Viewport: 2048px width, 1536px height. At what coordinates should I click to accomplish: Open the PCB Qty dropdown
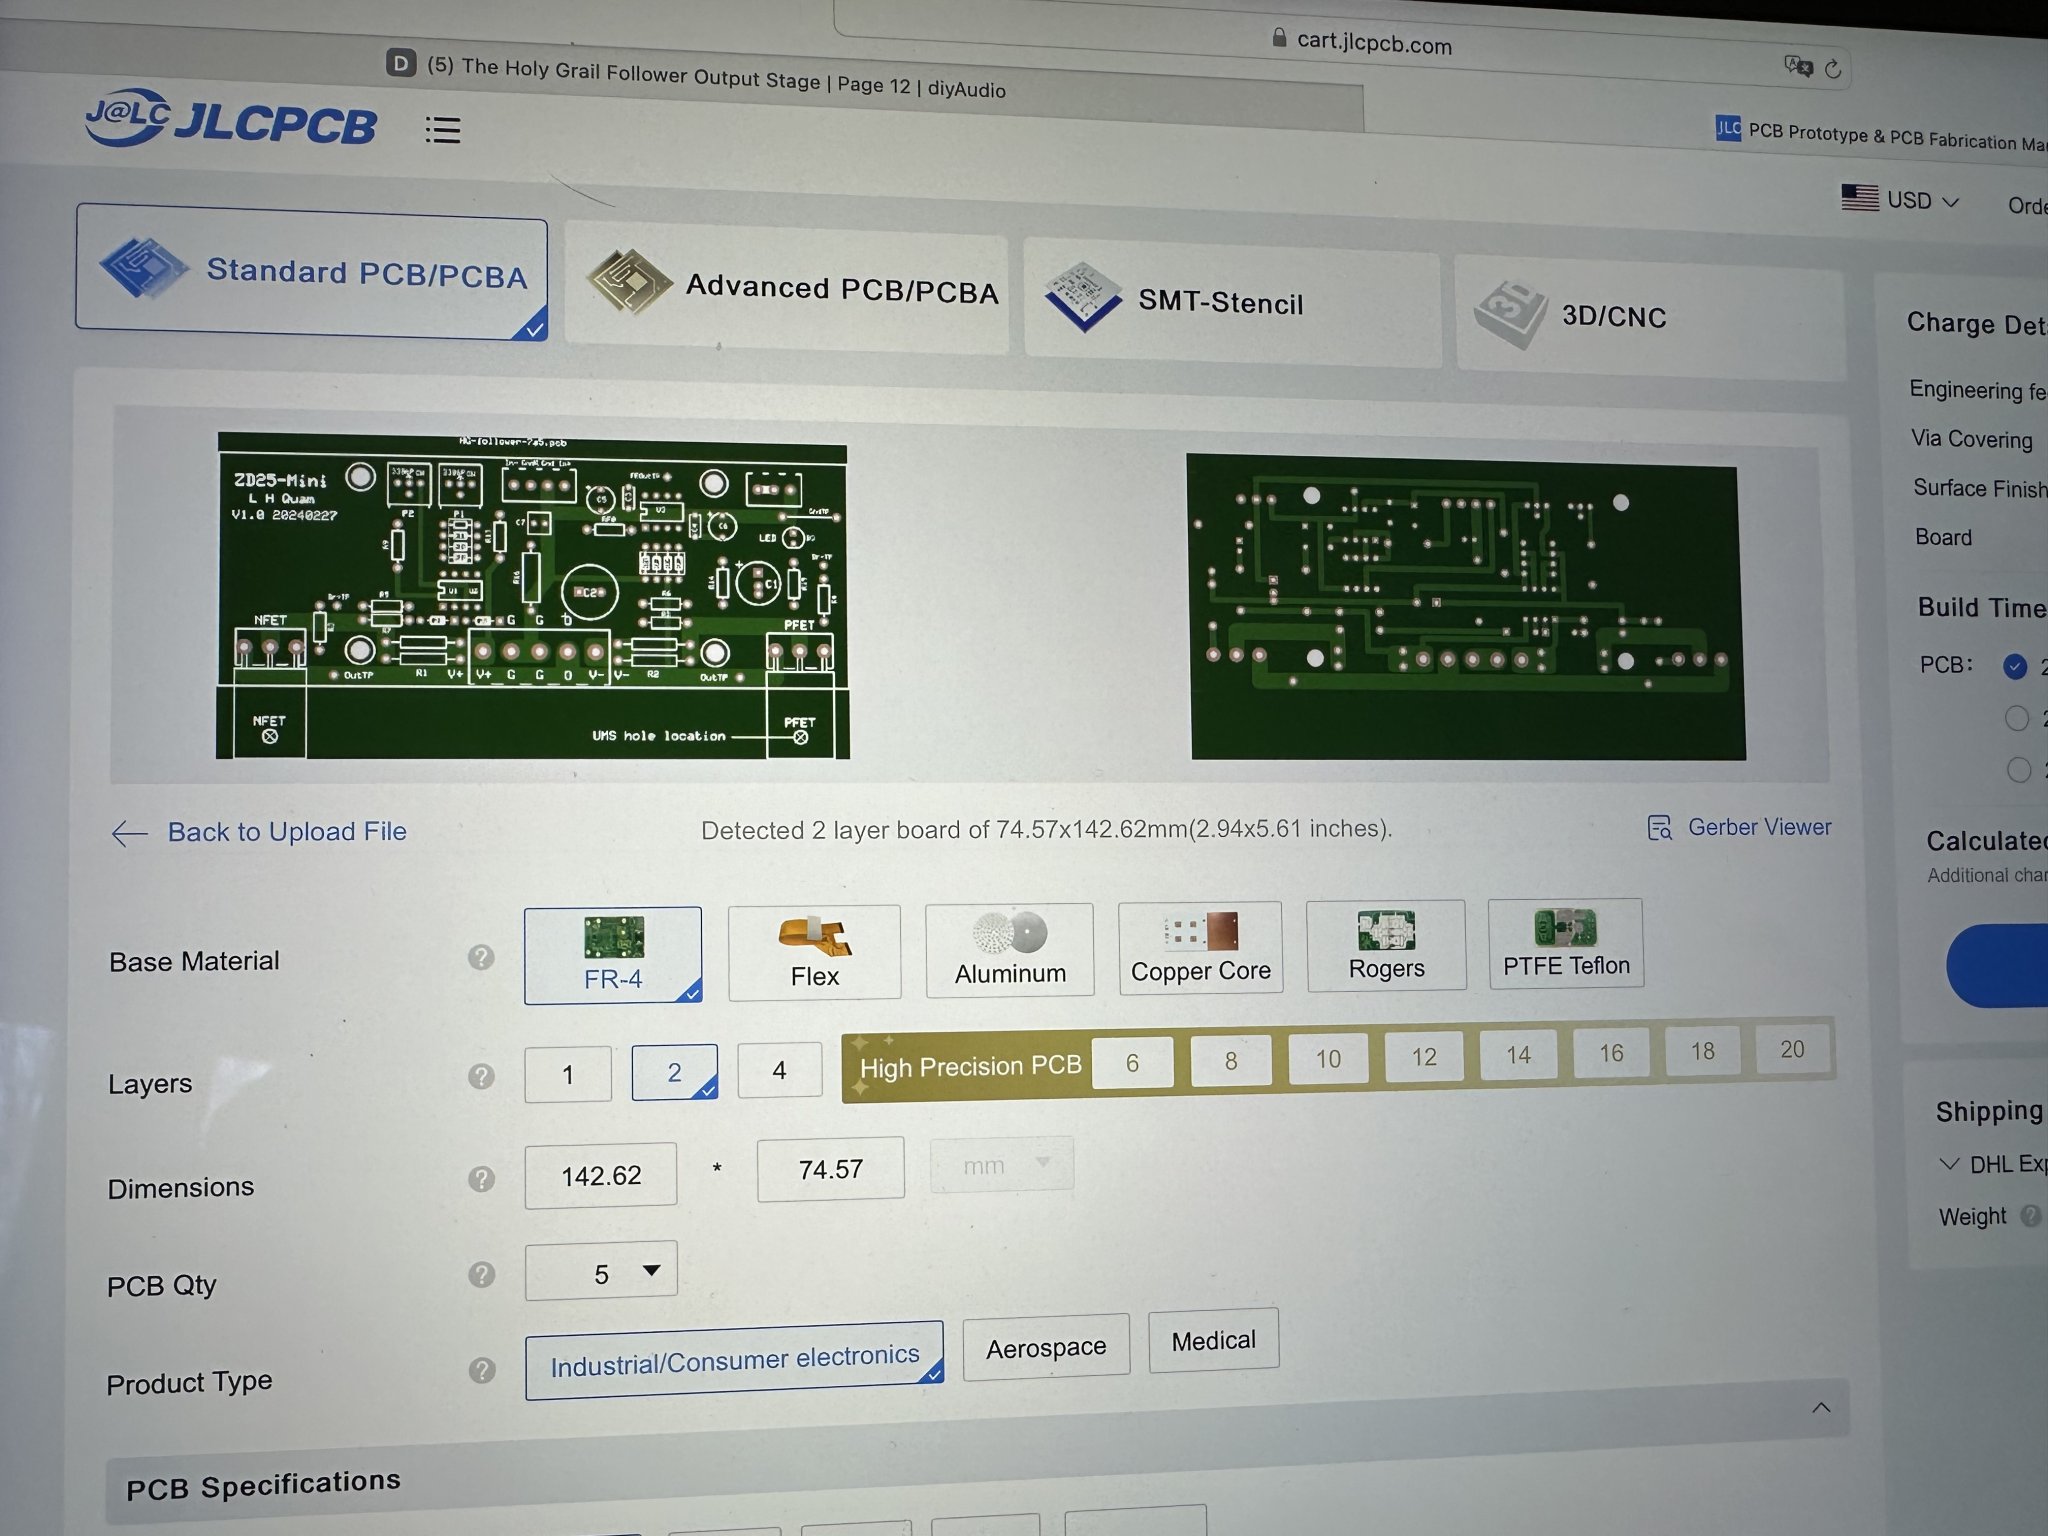click(601, 1271)
